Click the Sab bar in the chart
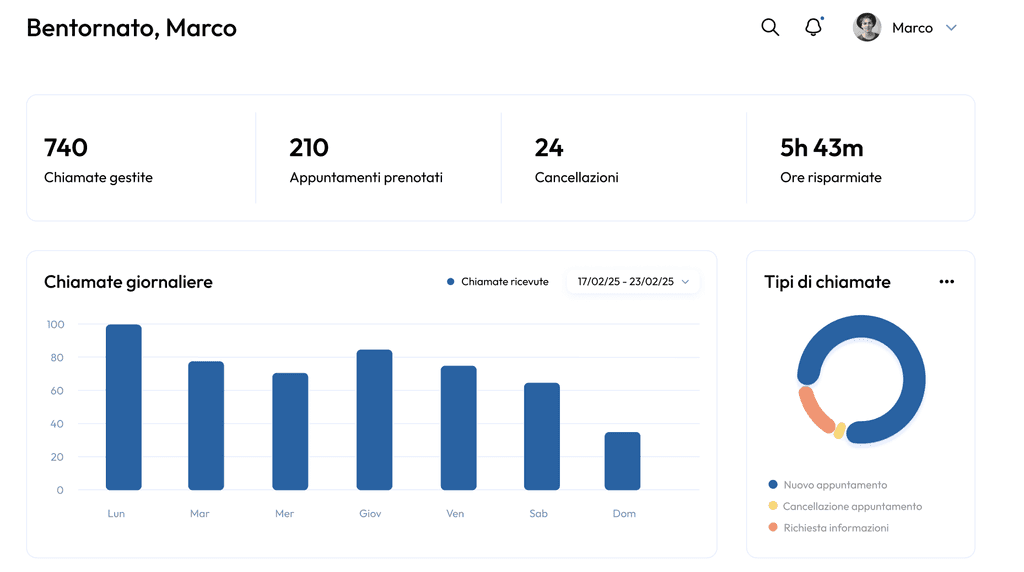1024x572 pixels. click(542, 436)
